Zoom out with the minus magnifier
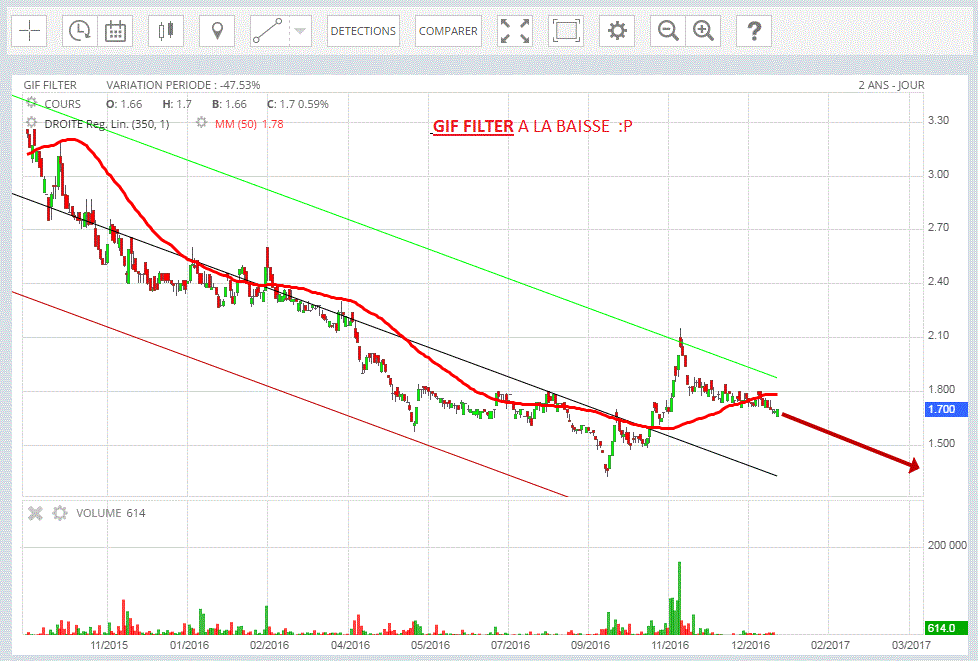 coord(668,31)
